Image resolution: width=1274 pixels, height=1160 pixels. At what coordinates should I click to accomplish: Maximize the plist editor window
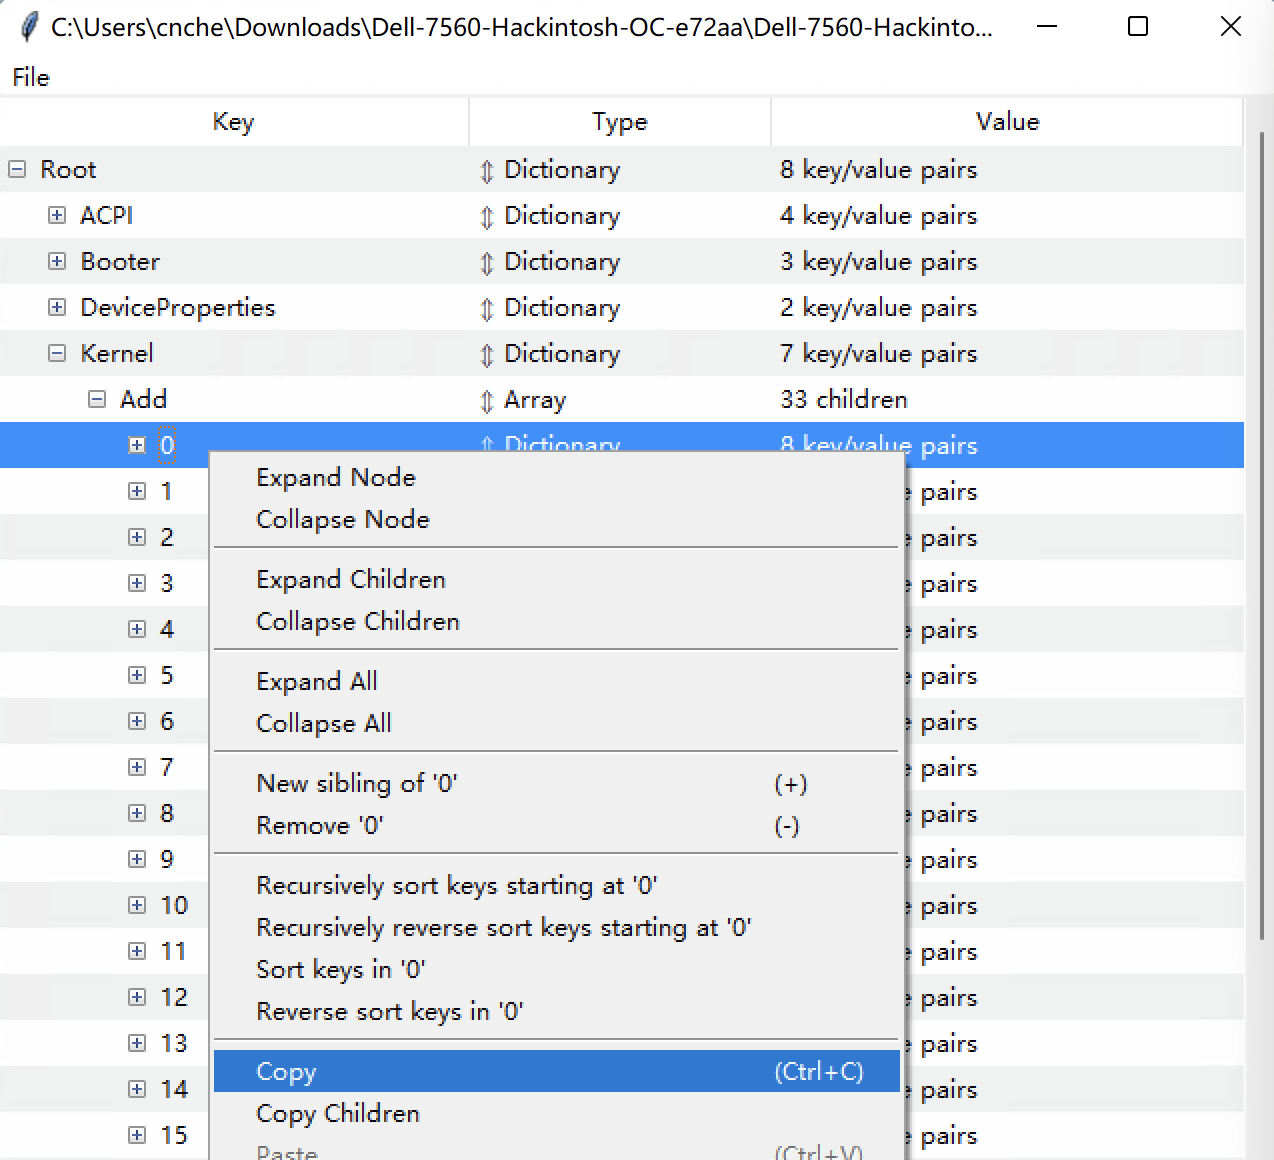(1138, 27)
